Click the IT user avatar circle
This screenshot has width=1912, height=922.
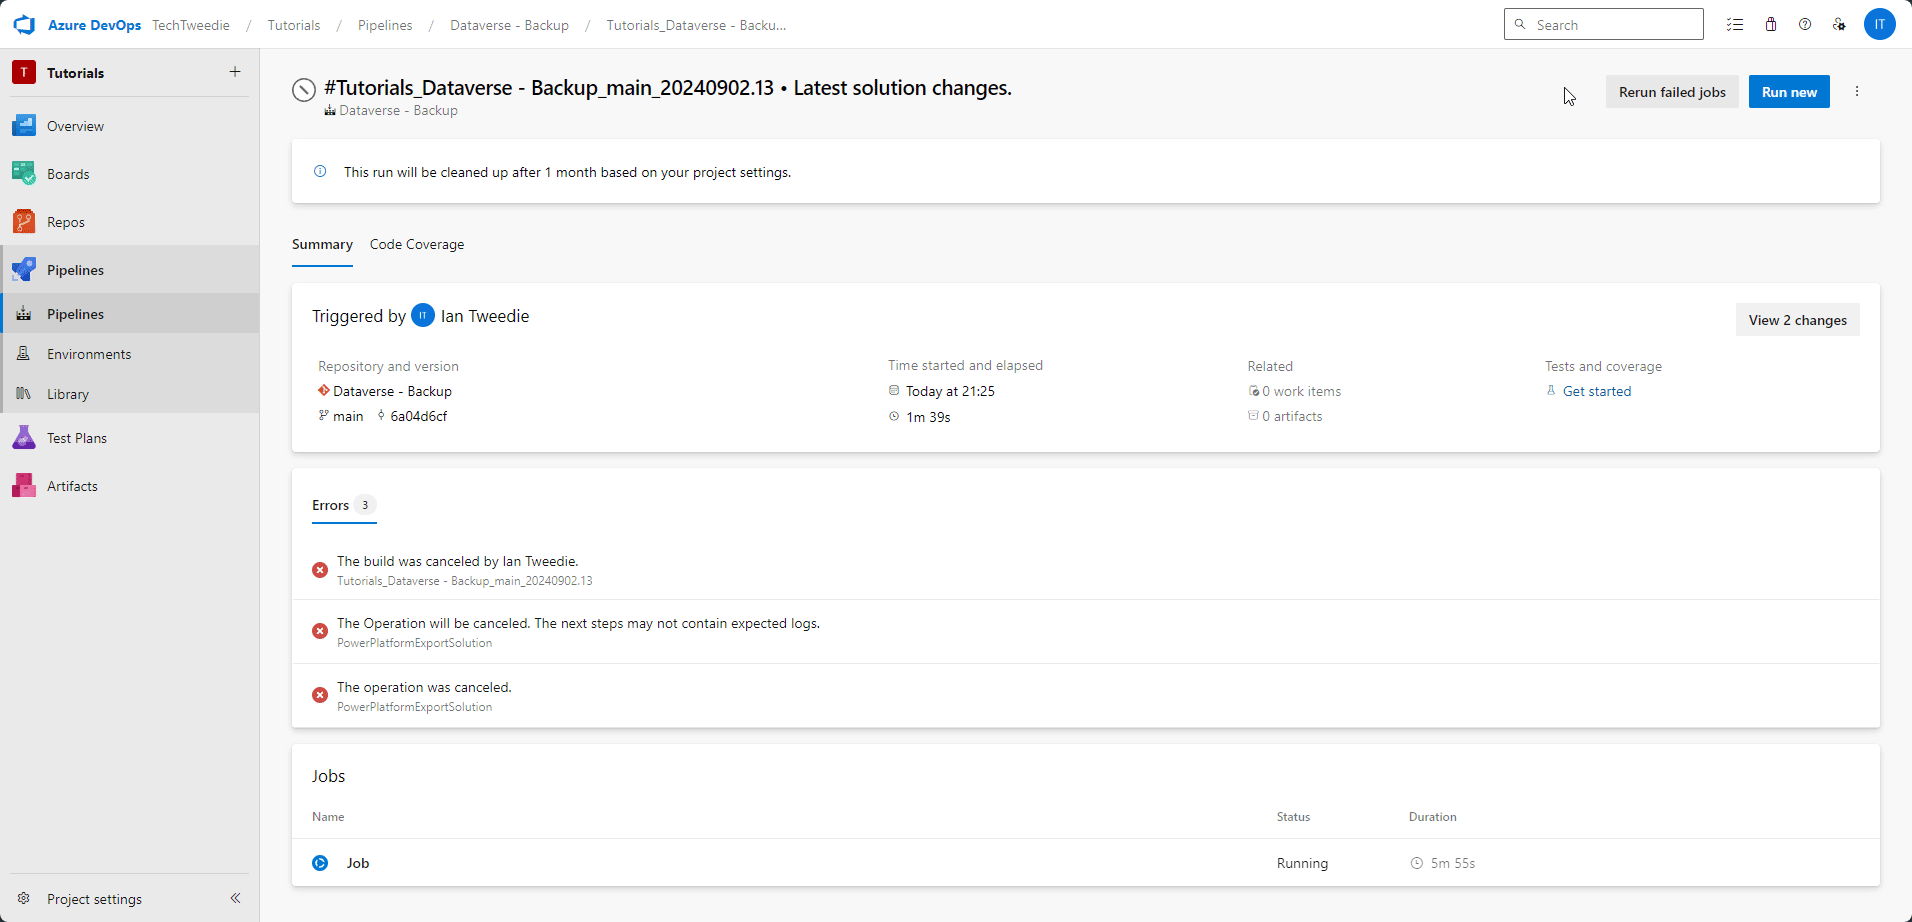point(1881,24)
